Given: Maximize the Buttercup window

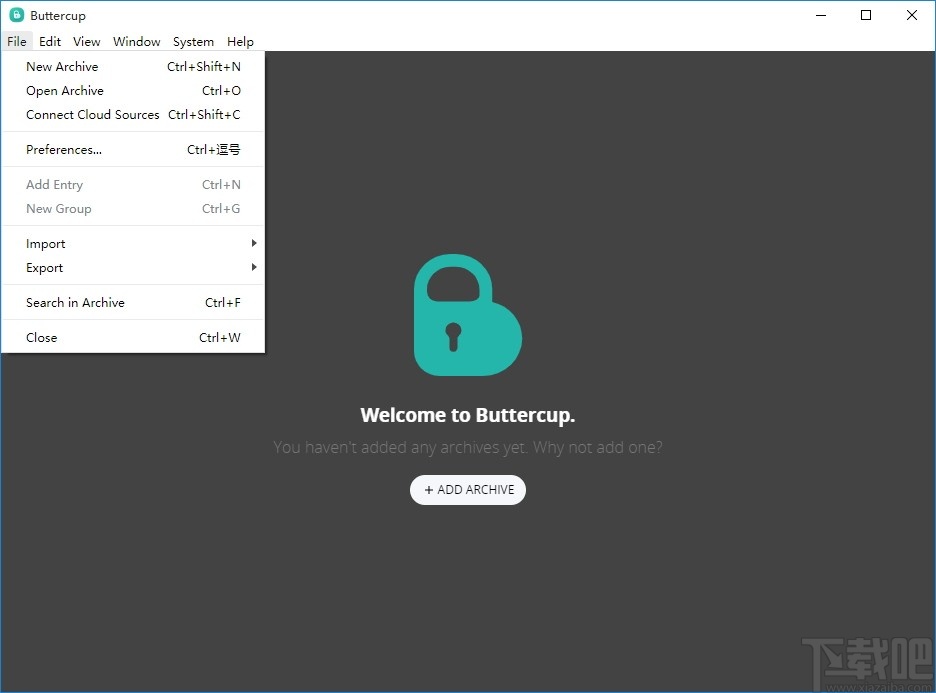Looking at the screenshot, I should [x=866, y=16].
